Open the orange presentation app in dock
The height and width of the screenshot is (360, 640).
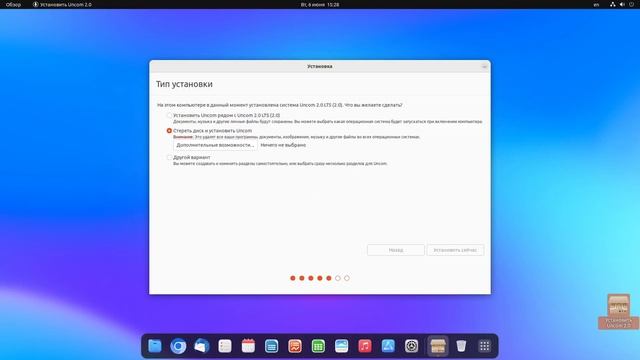coord(295,346)
